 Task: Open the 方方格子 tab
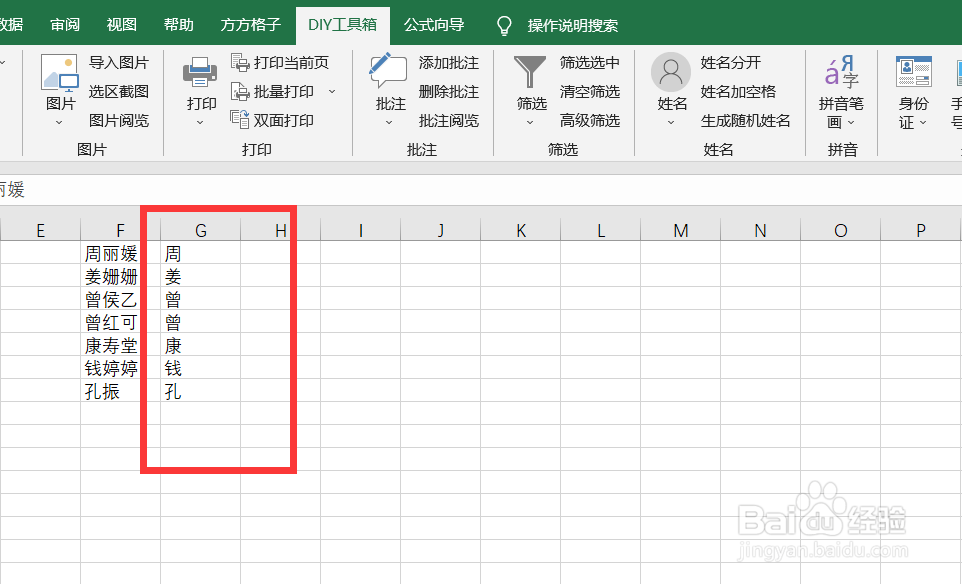[250, 25]
